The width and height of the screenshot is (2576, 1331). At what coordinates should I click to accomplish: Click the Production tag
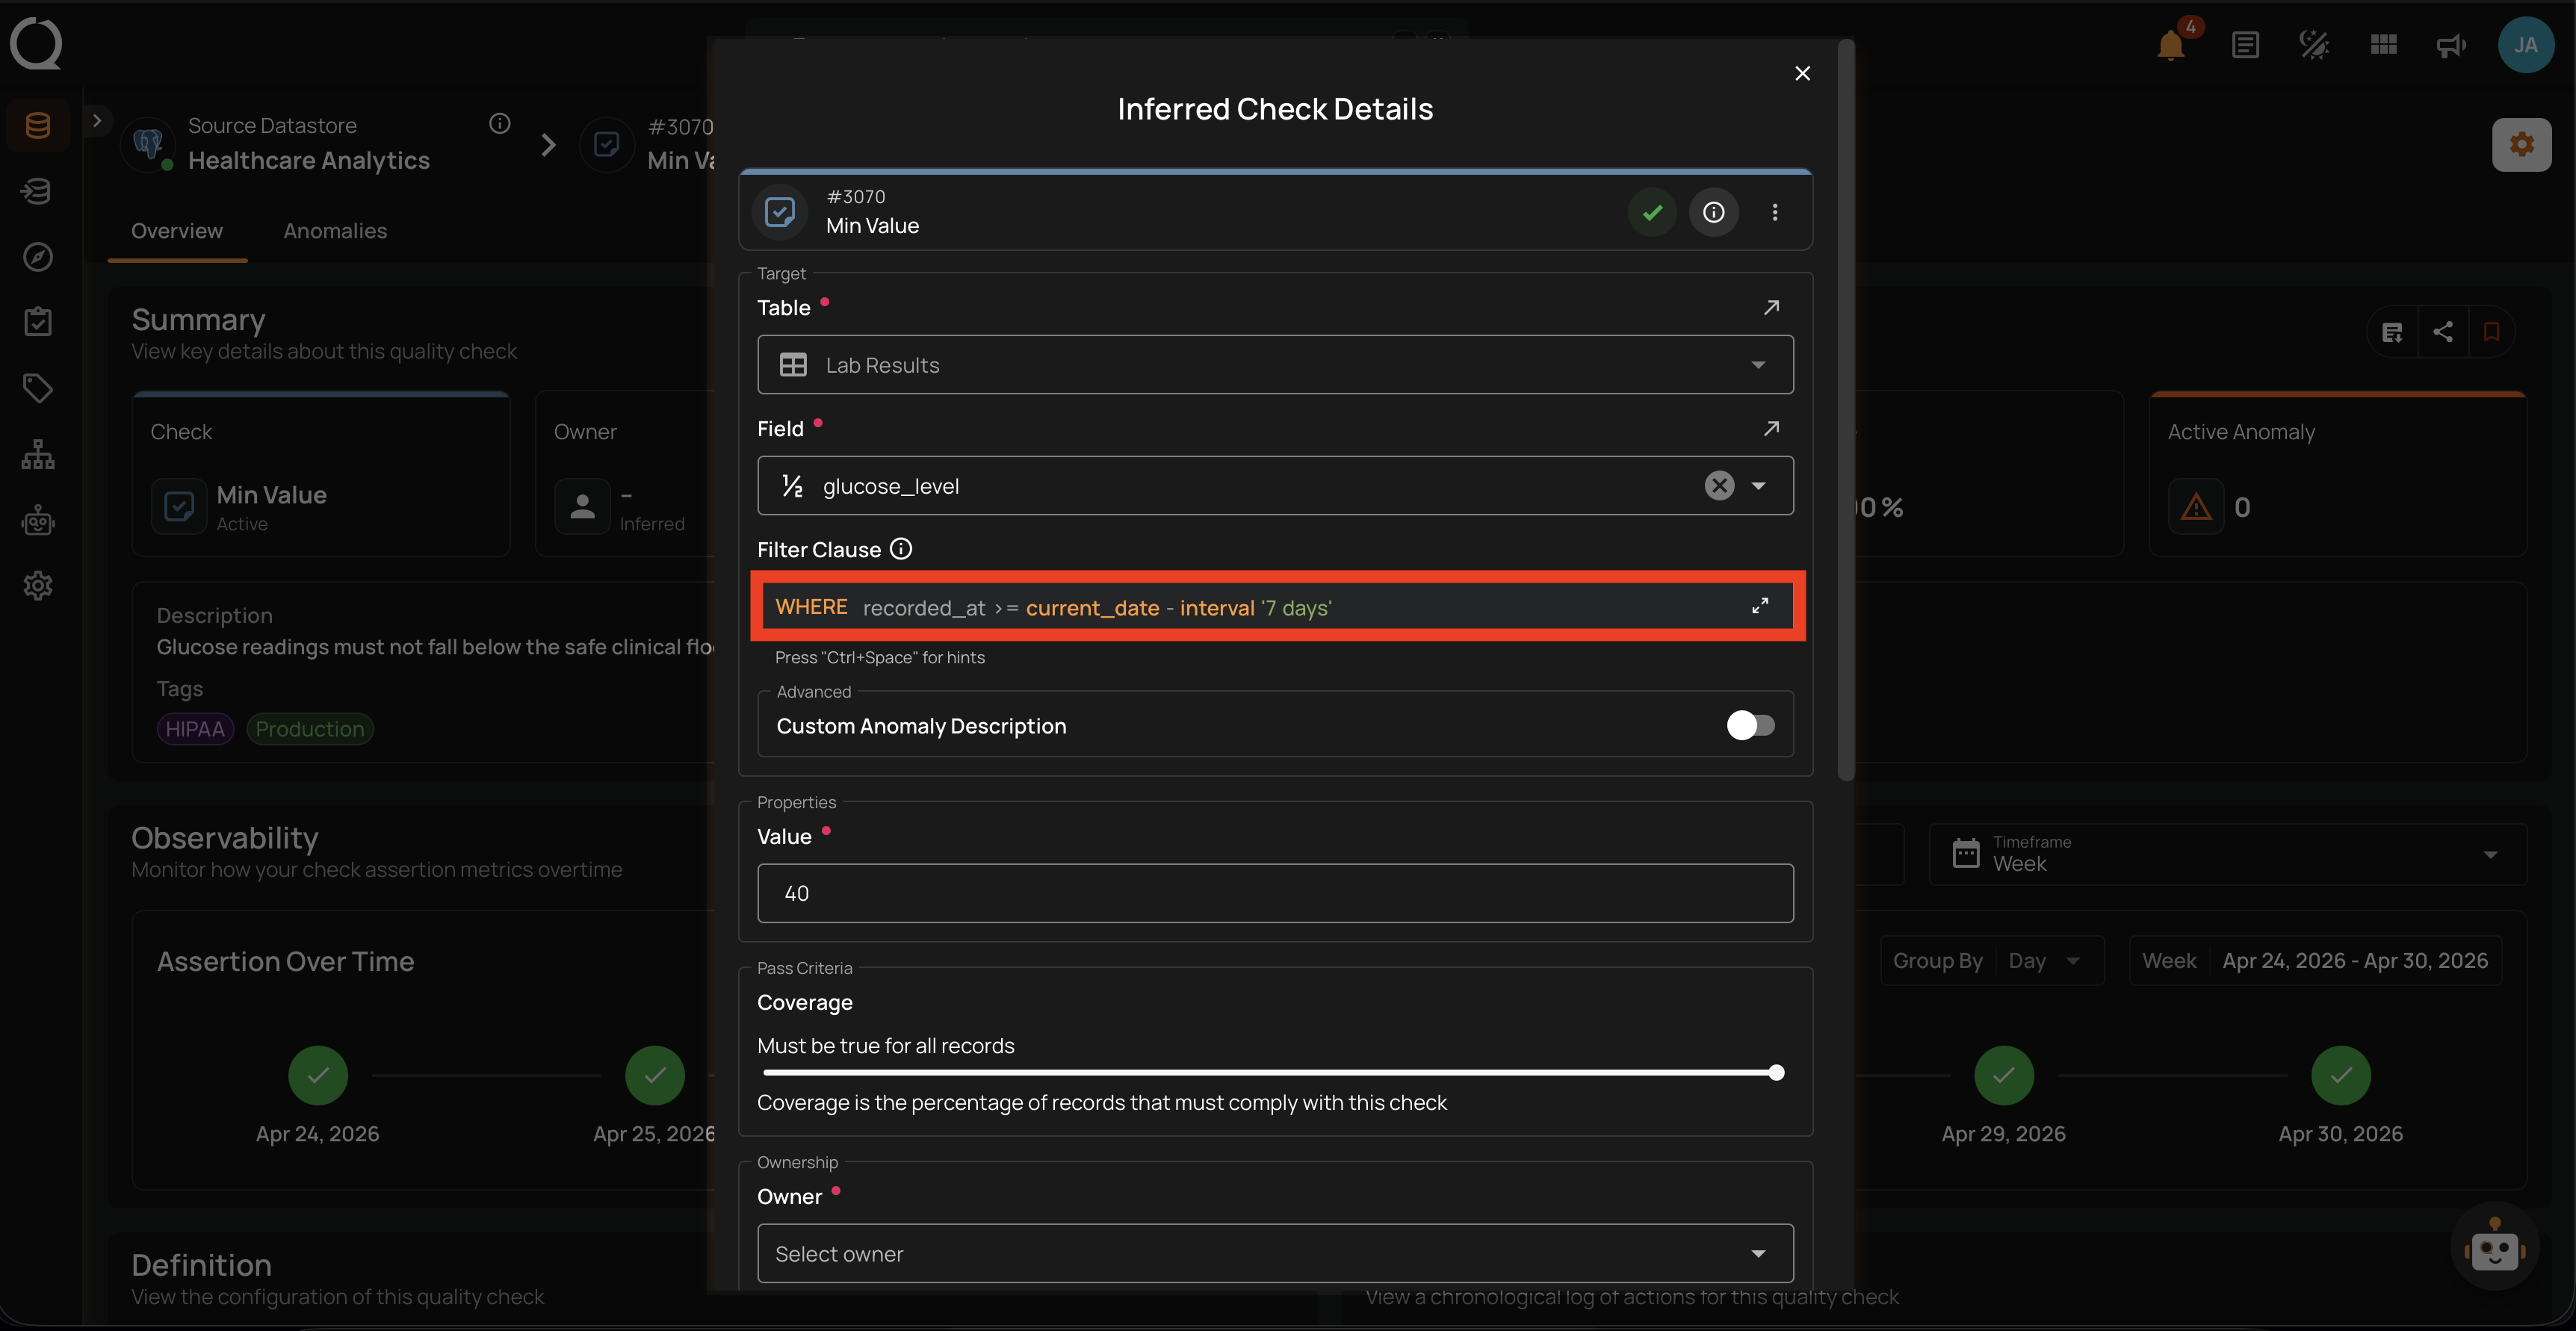tap(310, 729)
